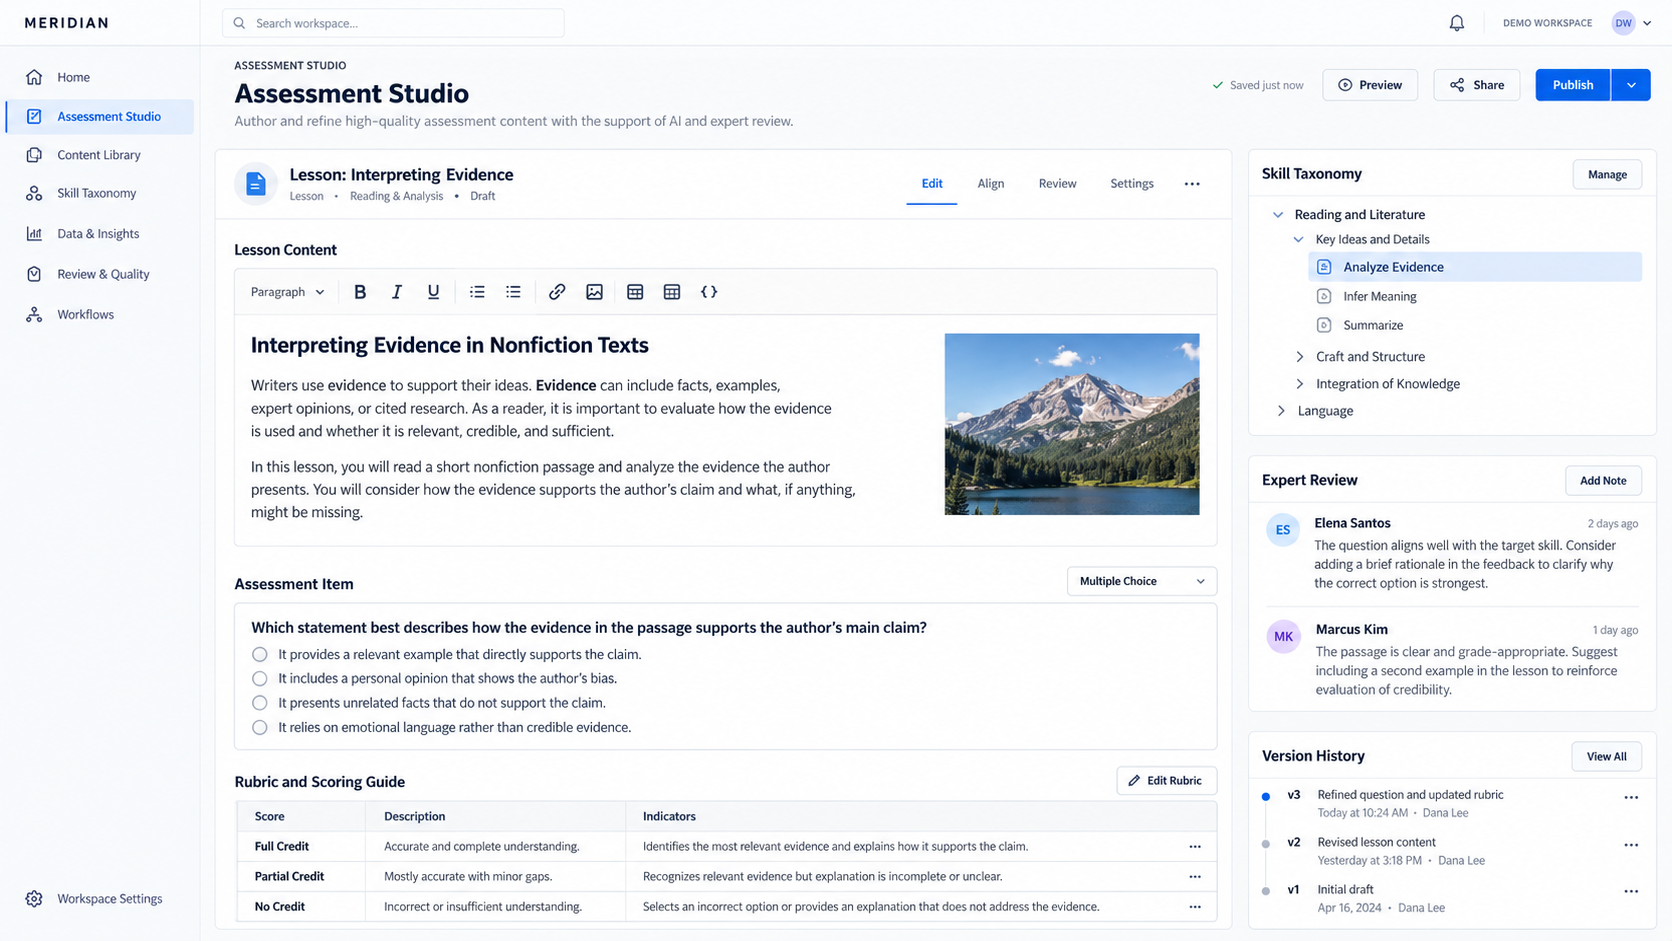
Task: Open Content Library from sidebar
Action: coord(100,155)
